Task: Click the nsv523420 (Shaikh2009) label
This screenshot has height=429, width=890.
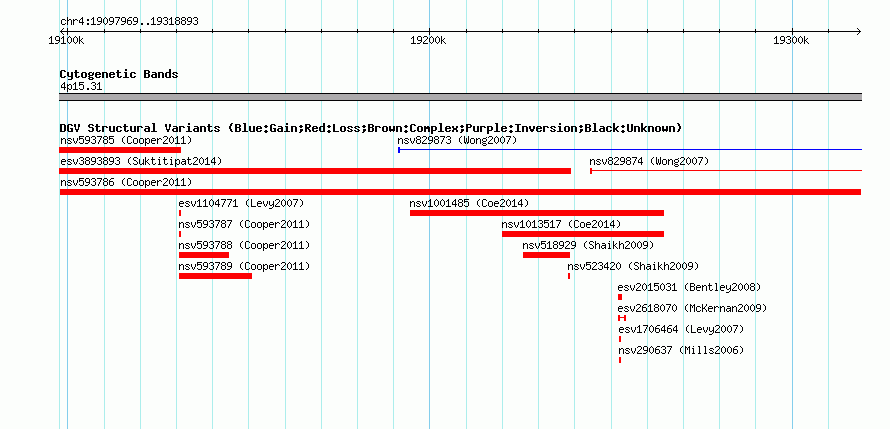Action: 633,266
